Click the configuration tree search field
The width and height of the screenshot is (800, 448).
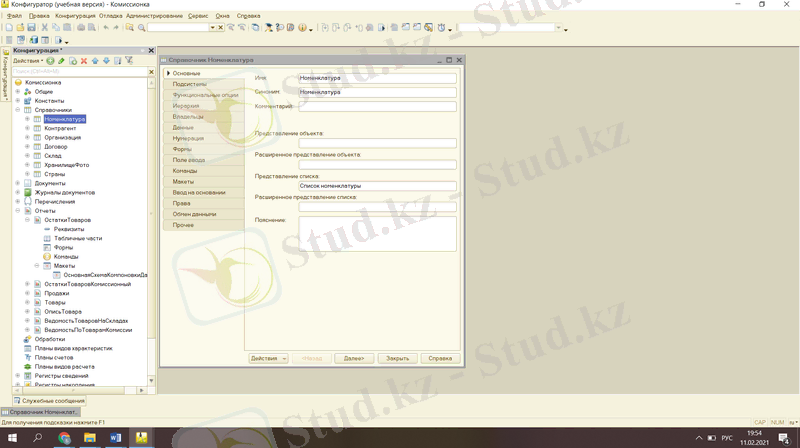tap(80, 72)
